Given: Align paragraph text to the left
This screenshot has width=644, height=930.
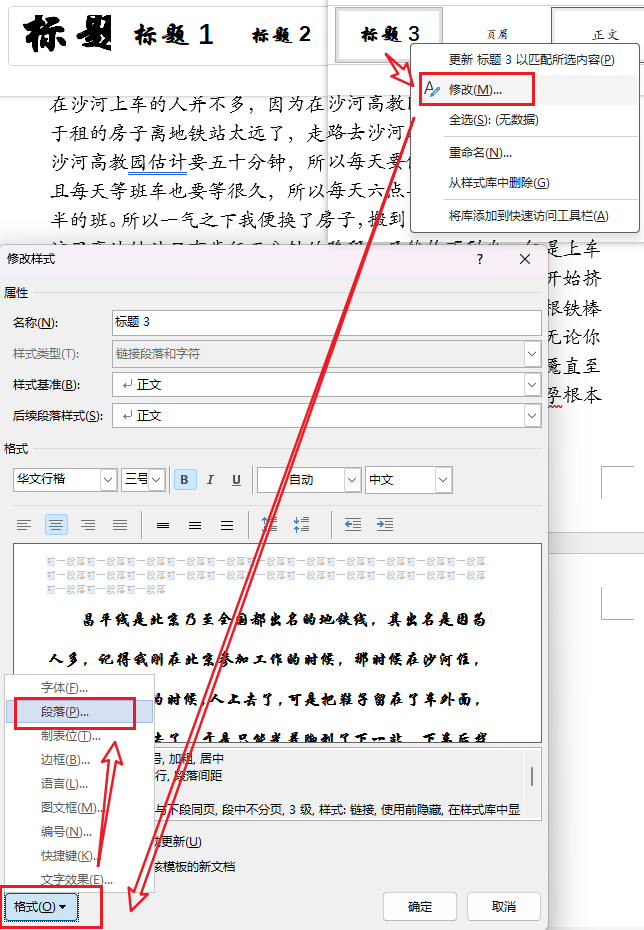Looking at the screenshot, I should (24, 525).
